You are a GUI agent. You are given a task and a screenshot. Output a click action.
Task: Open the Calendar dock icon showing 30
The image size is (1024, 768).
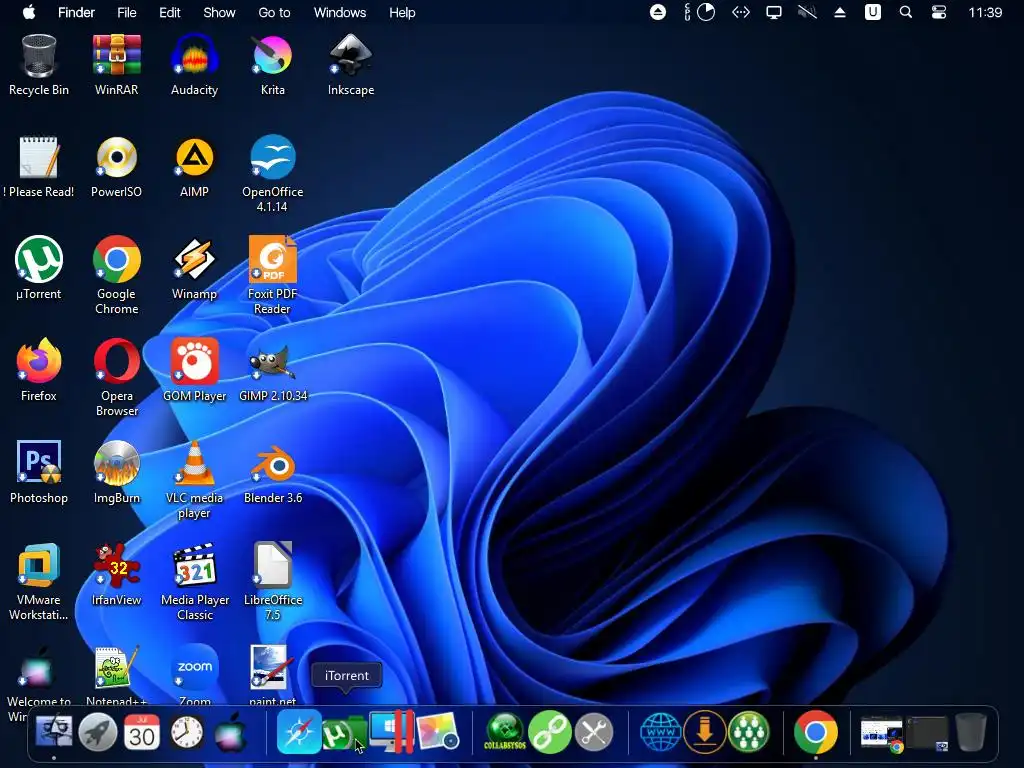tap(142, 733)
